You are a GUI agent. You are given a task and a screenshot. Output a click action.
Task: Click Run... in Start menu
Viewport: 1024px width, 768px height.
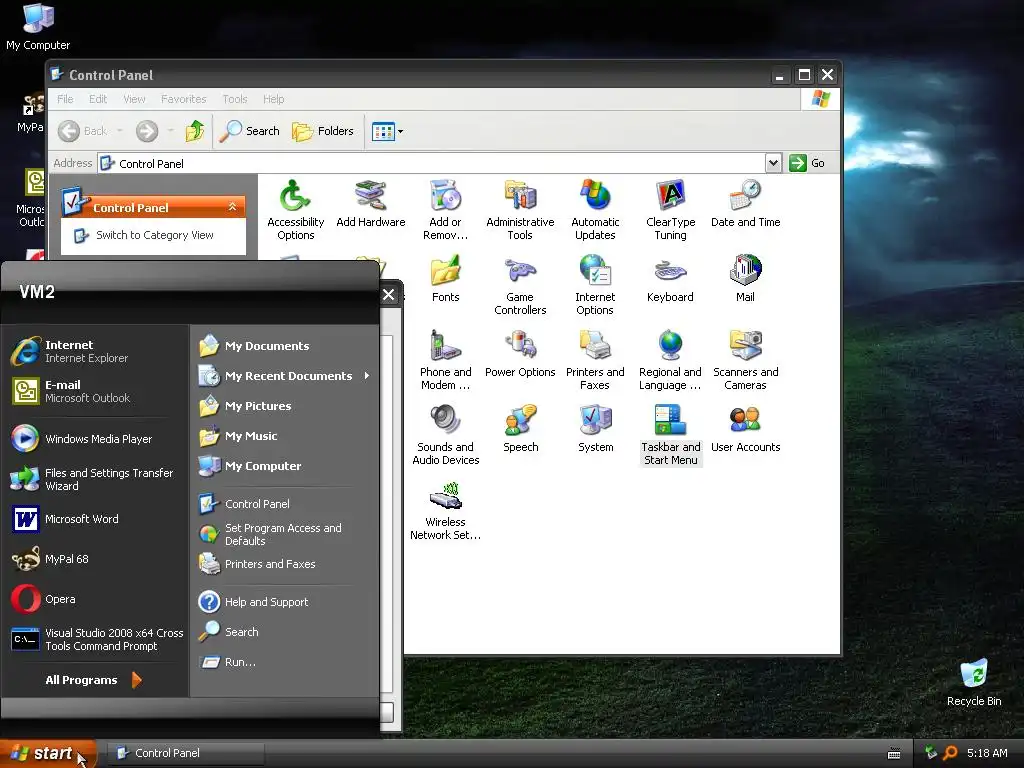(285, 662)
